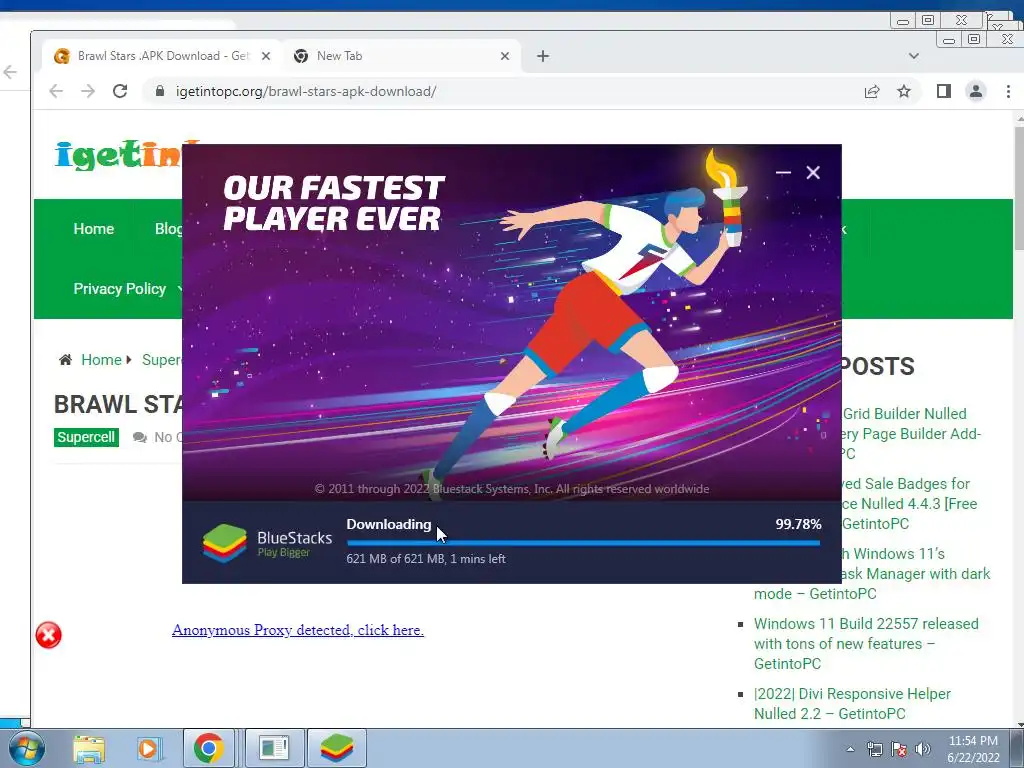Click the address bar URL field

pyautogui.click(x=509, y=91)
